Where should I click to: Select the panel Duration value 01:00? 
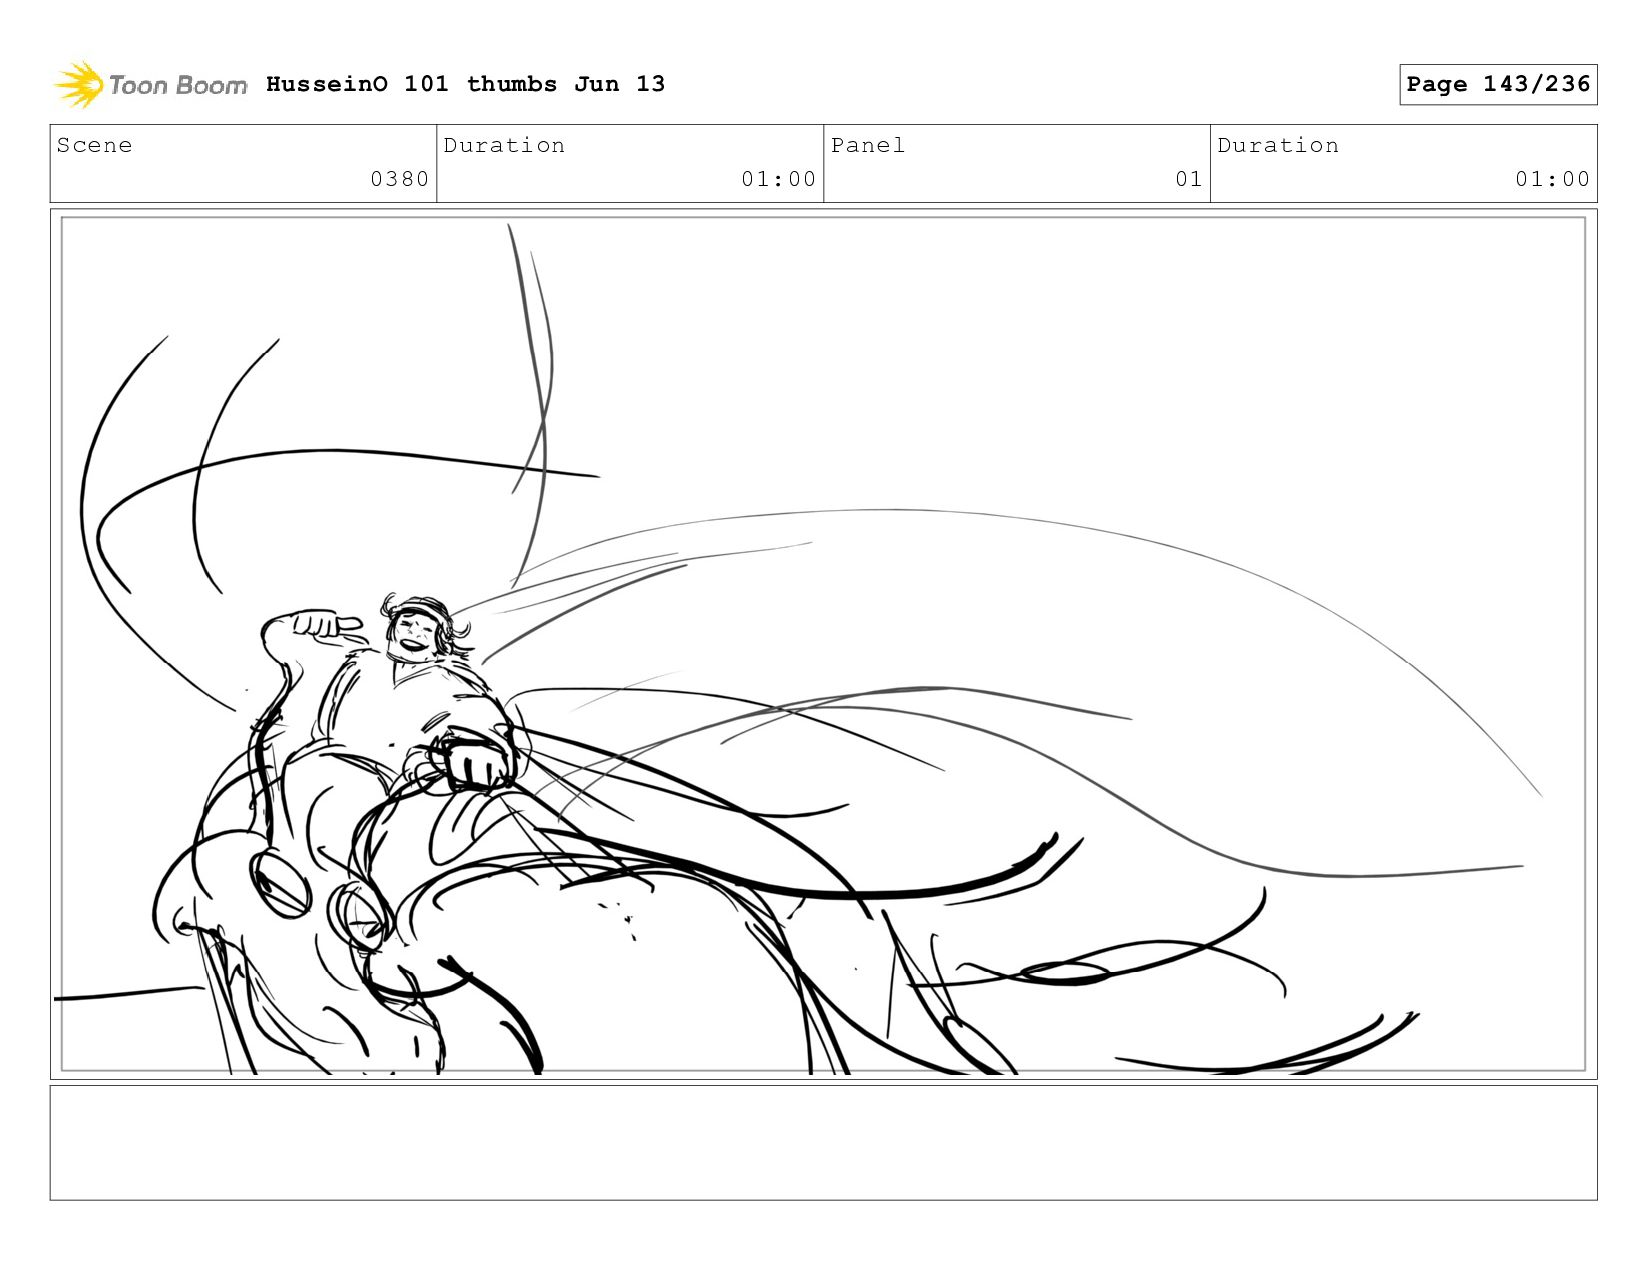click(1552, 179)
